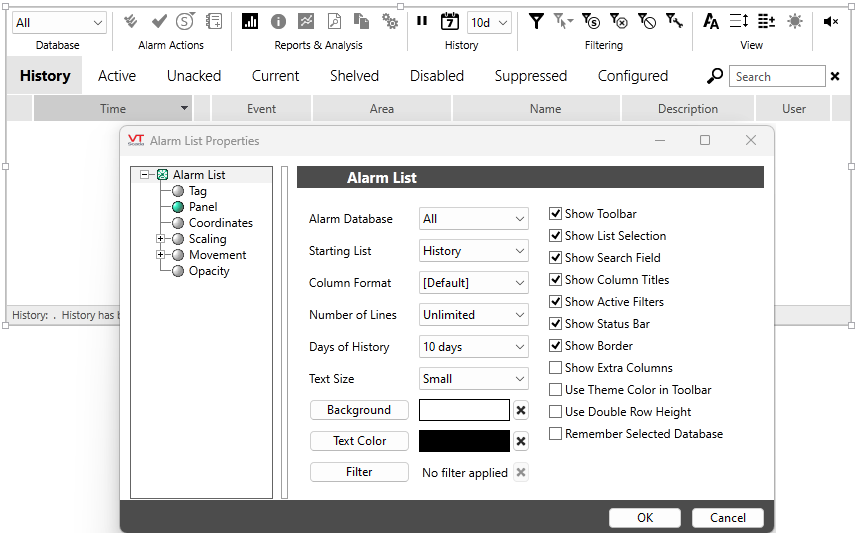
Task: Open the Starting List dropdown
Action: point(473,251)
